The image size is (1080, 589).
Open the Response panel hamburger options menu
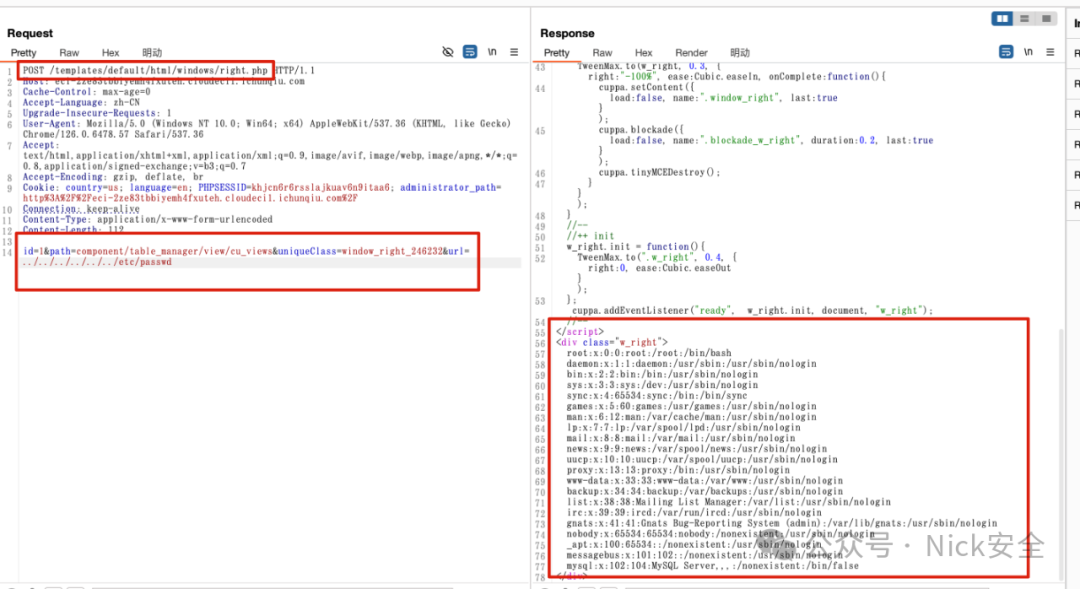1050,52
